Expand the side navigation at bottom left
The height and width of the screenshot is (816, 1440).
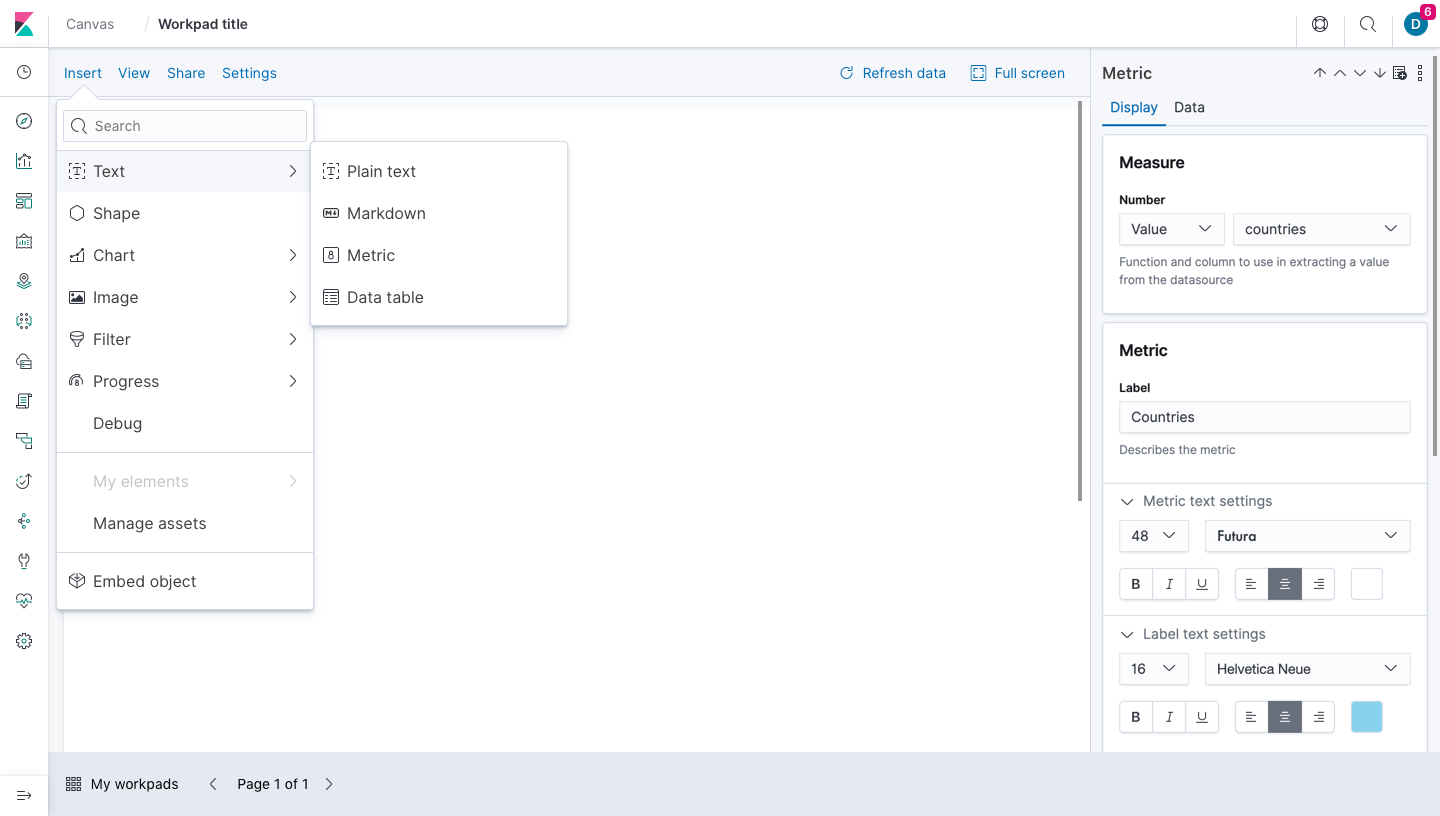pyautogui.click(x=24, y=795)
